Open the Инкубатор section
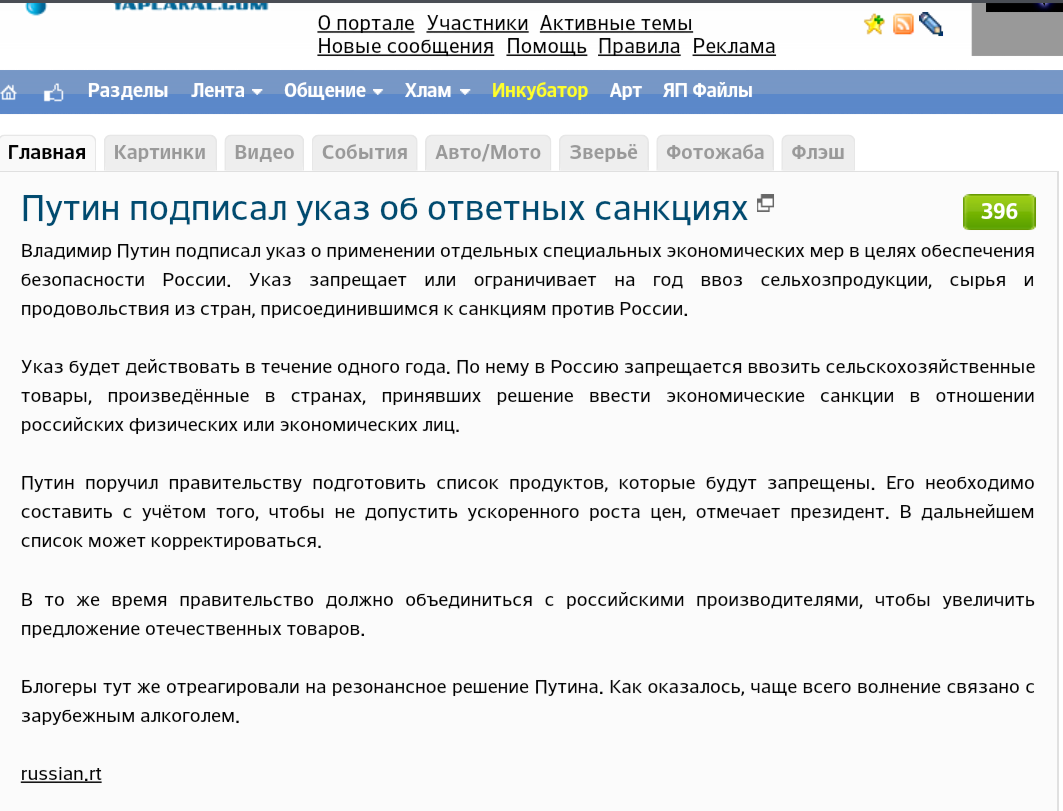 (x=540, y=91)
